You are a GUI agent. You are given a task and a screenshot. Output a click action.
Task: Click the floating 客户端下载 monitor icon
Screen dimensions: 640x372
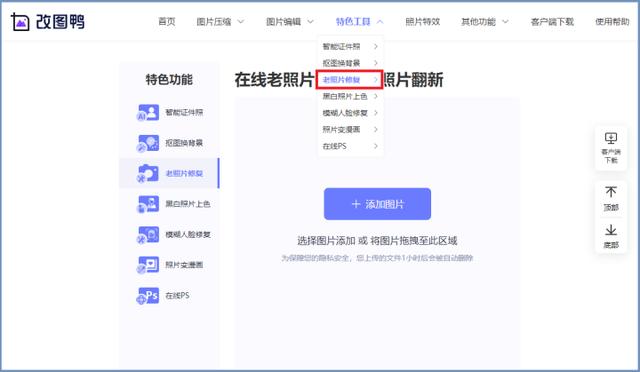[611, 138]
